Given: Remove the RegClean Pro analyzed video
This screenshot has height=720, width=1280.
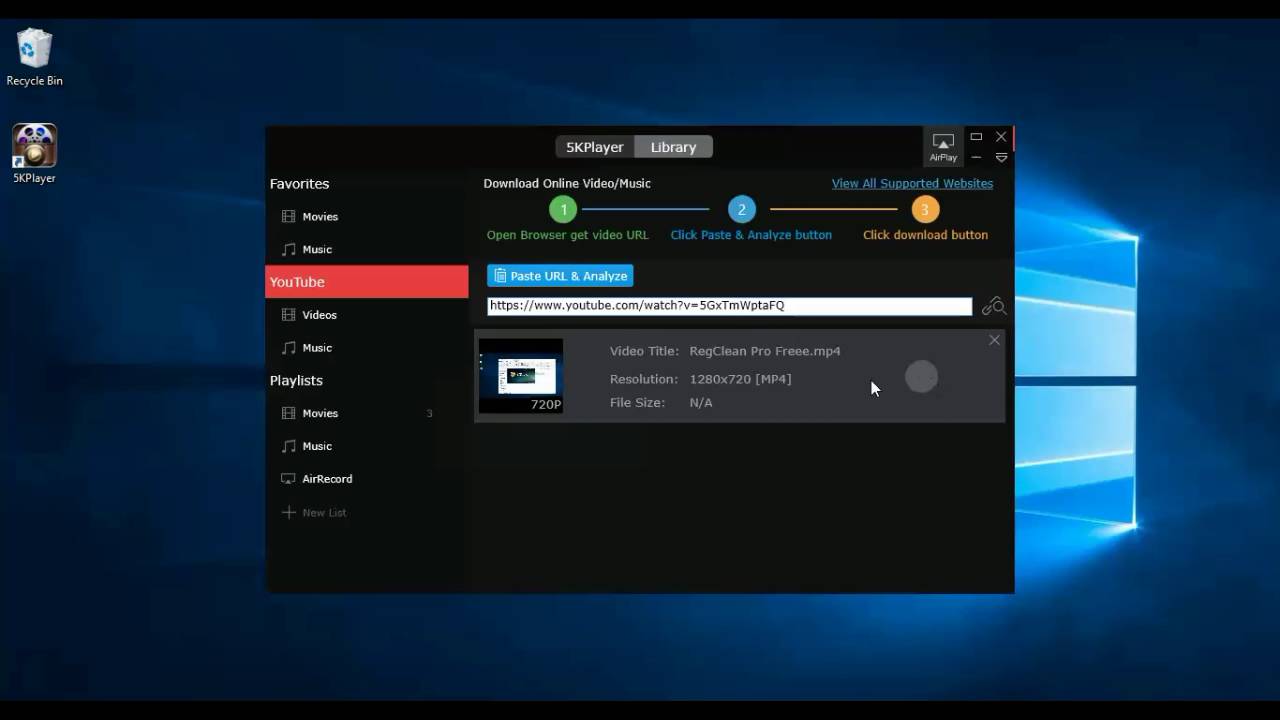Looking at the screenshot, I should [994, 340].
